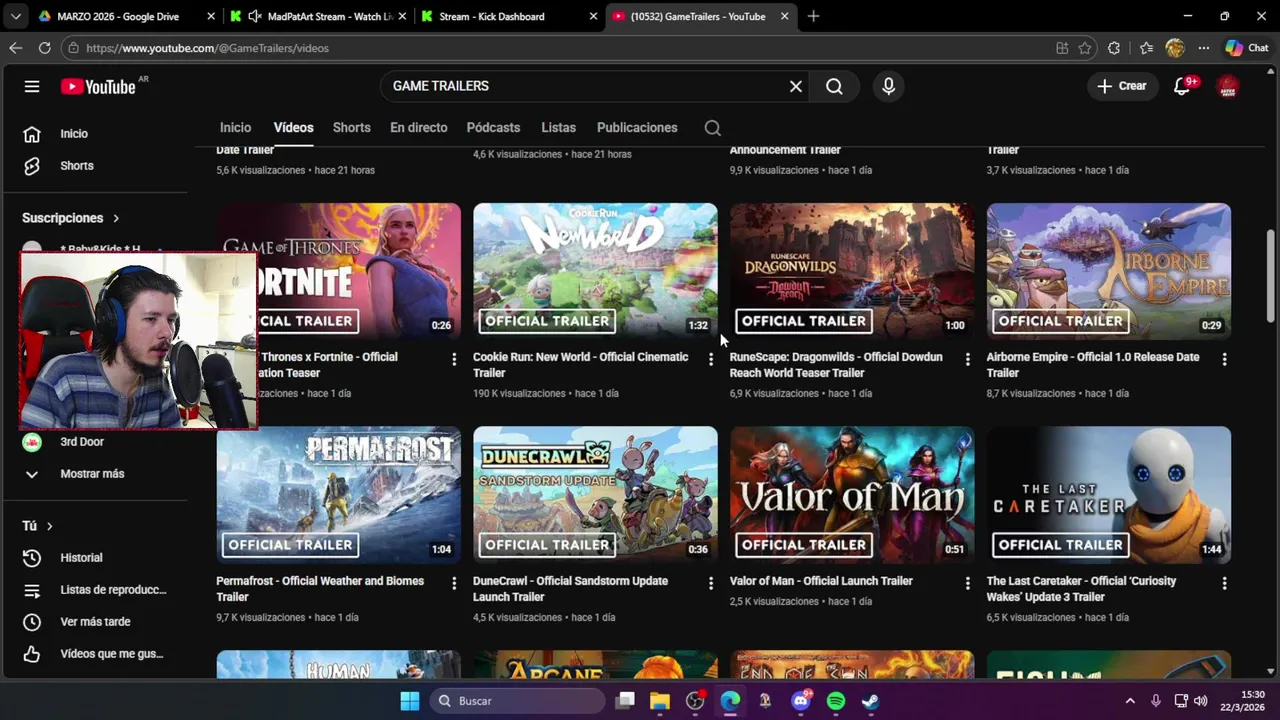Clear the search box with X

(796, 86)
